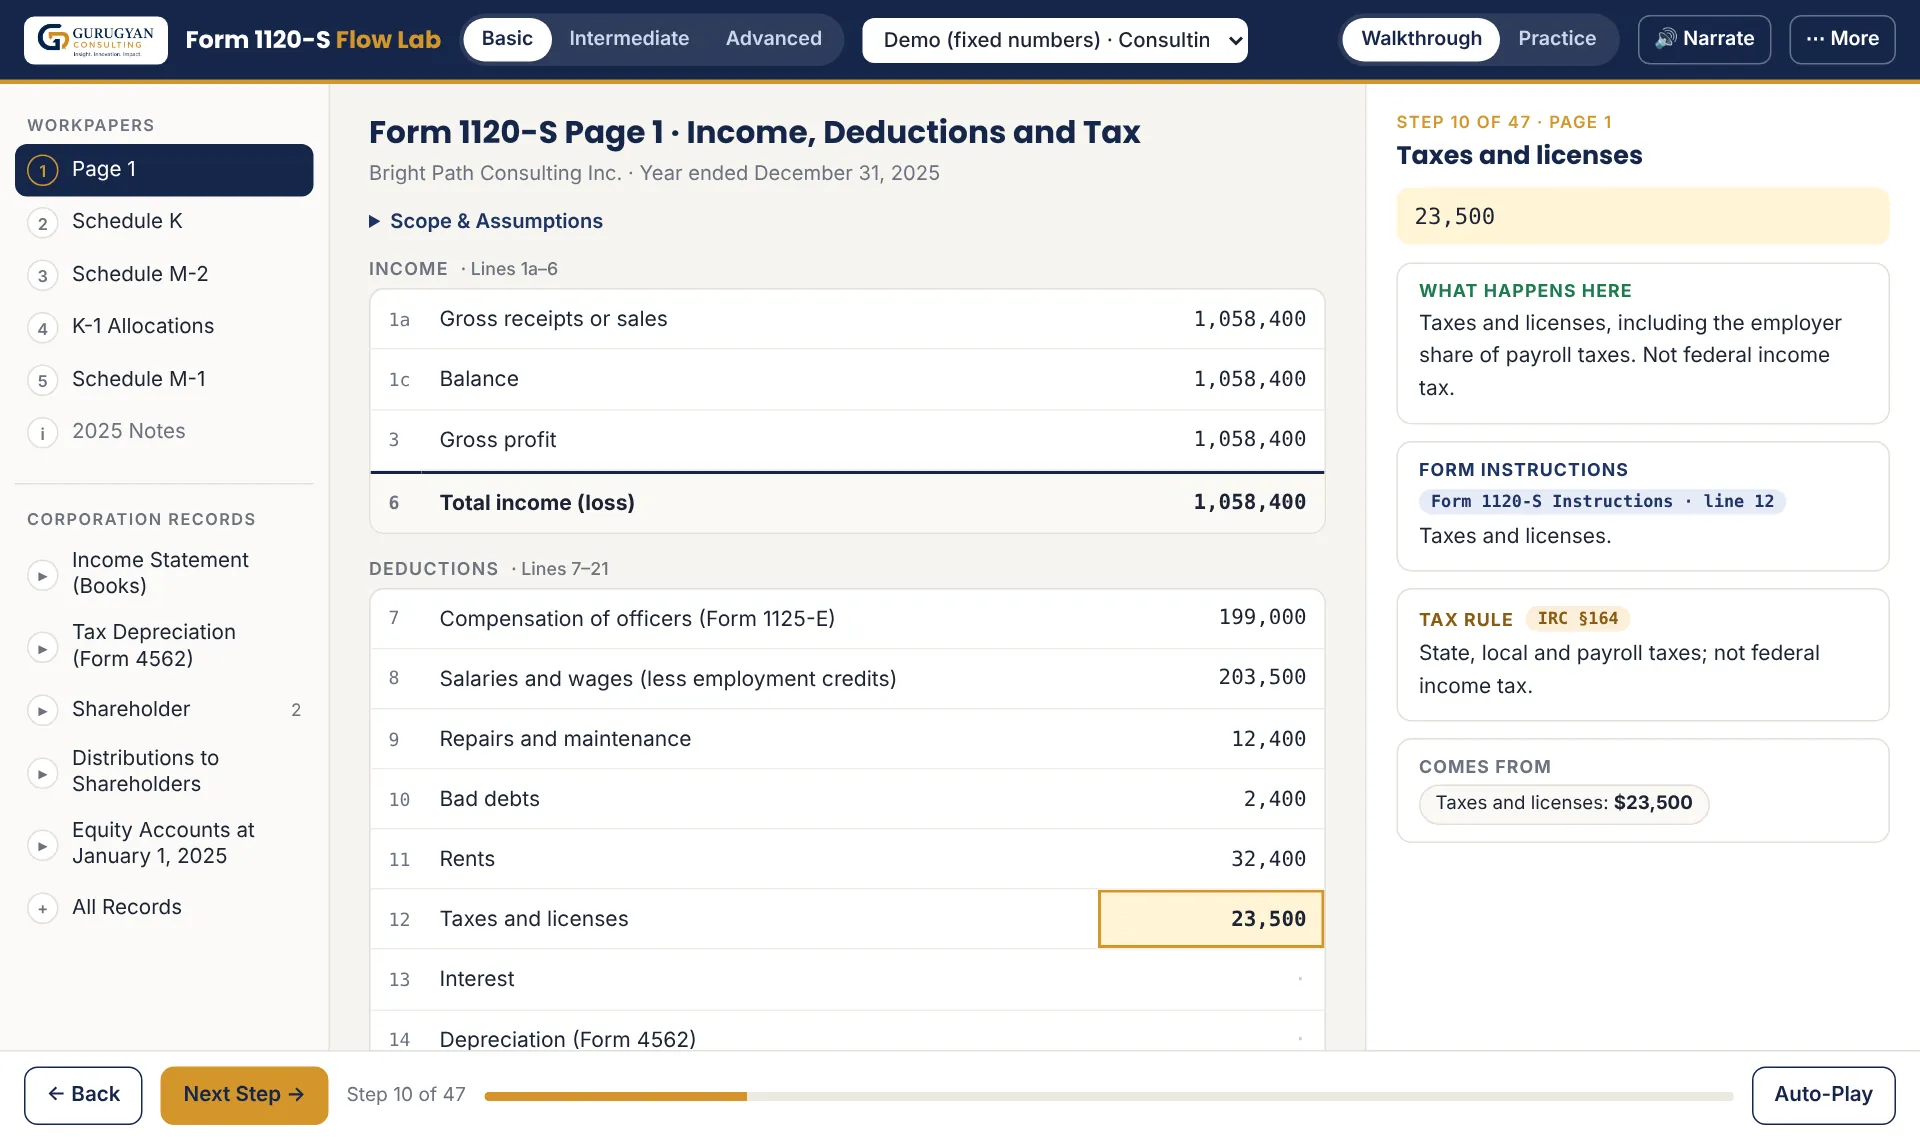
Task: Select Walkthrough mode
Action: point(1421,39)
